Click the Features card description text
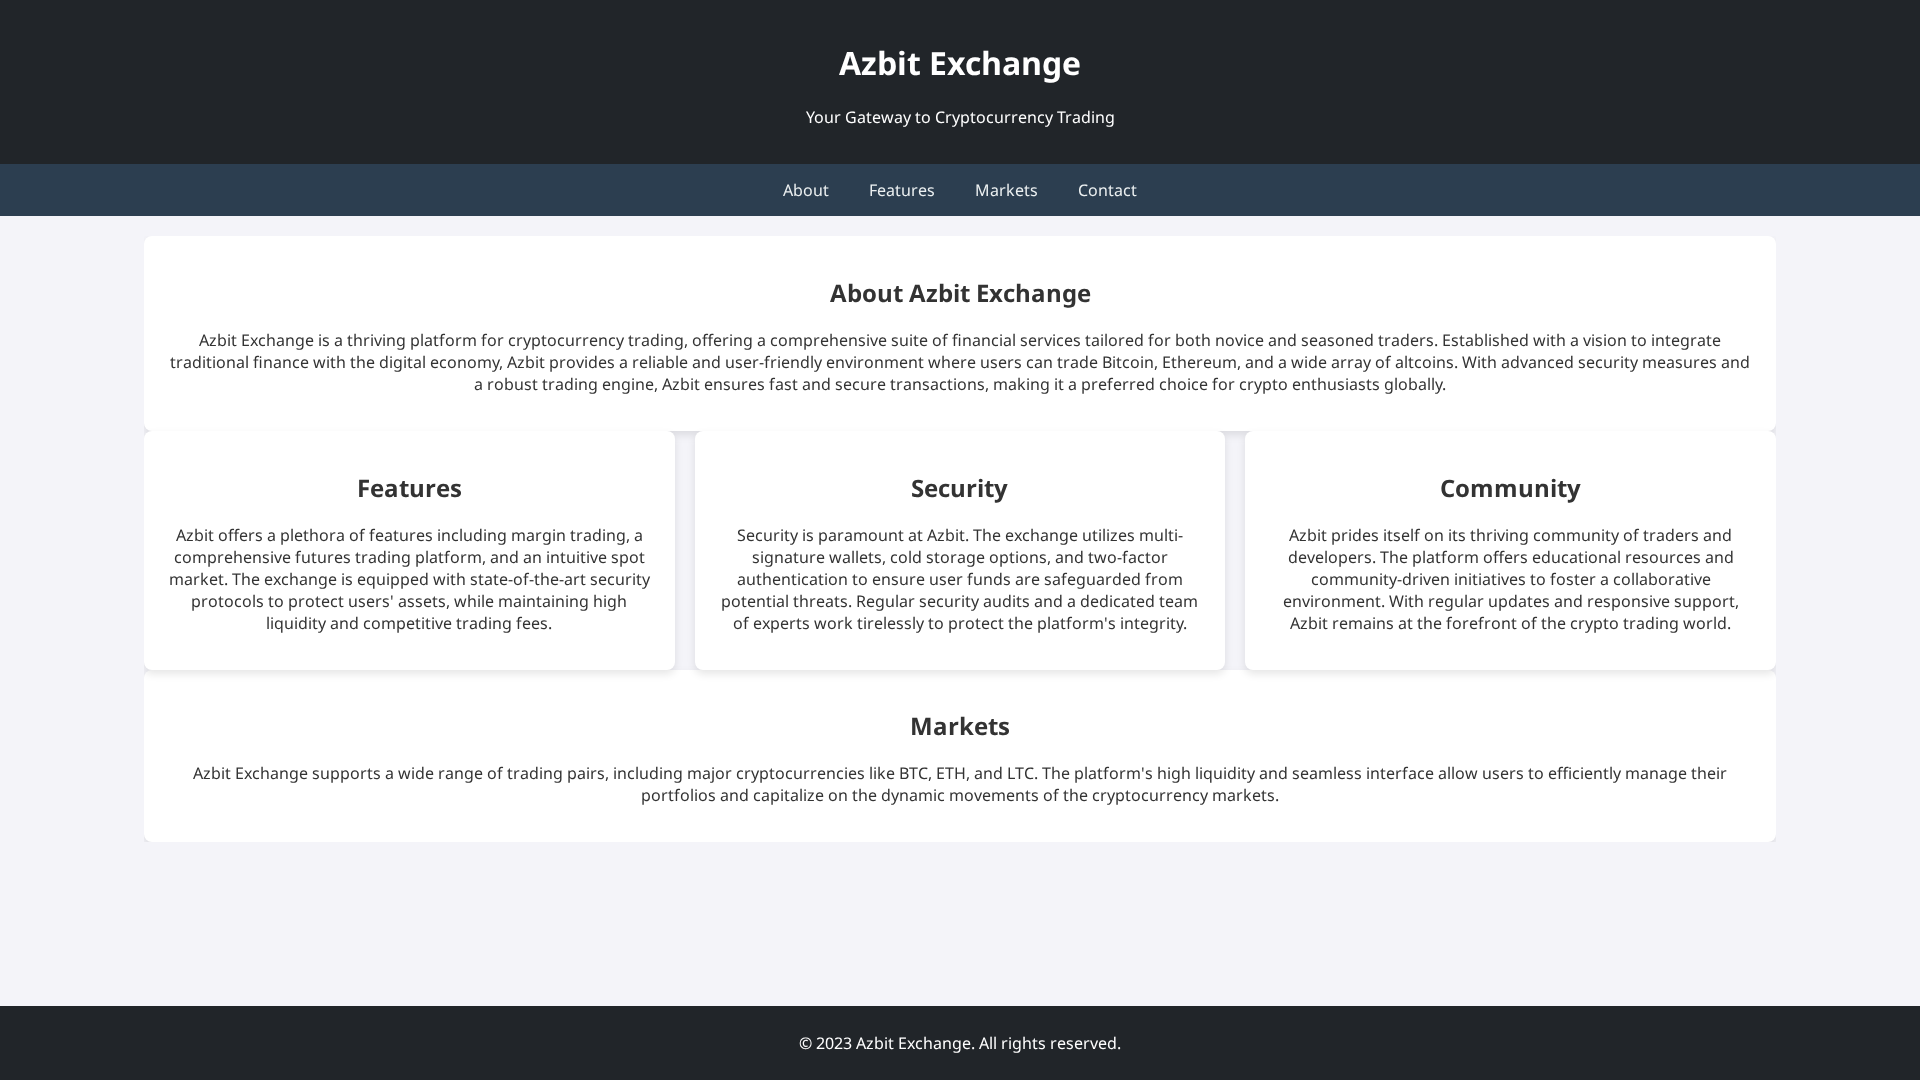Screen dimensions: 1920x1080 pos(408,578)
